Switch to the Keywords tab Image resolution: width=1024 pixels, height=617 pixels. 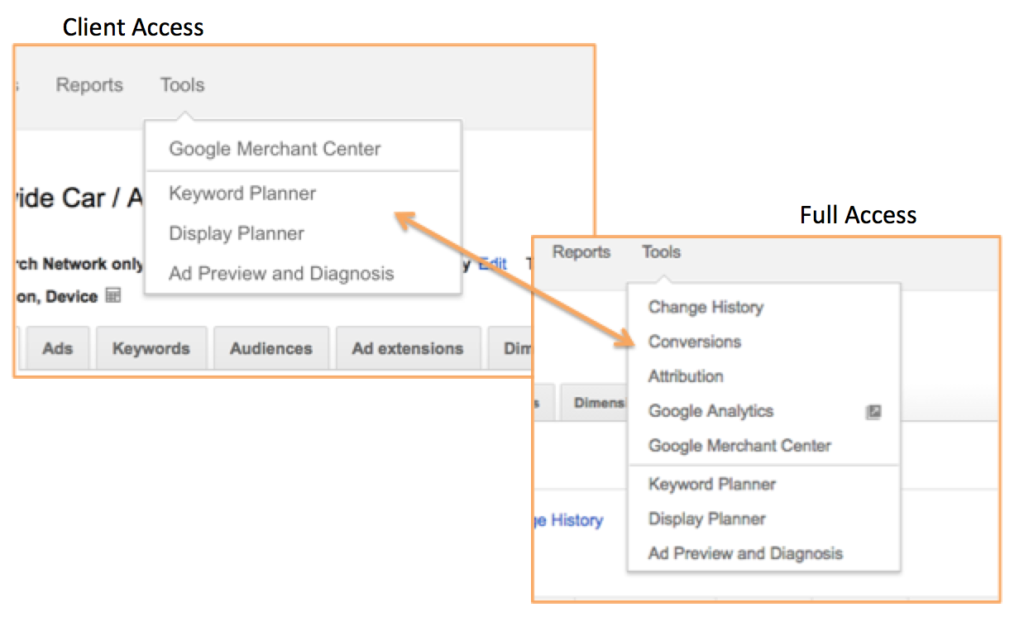pos(152,349)
